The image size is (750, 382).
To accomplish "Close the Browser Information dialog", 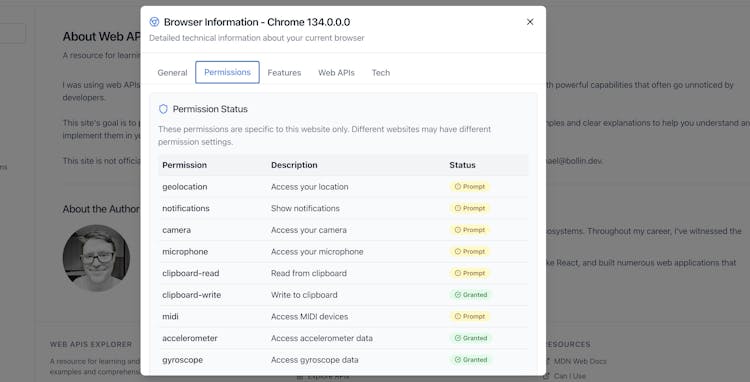I will 530,22.
